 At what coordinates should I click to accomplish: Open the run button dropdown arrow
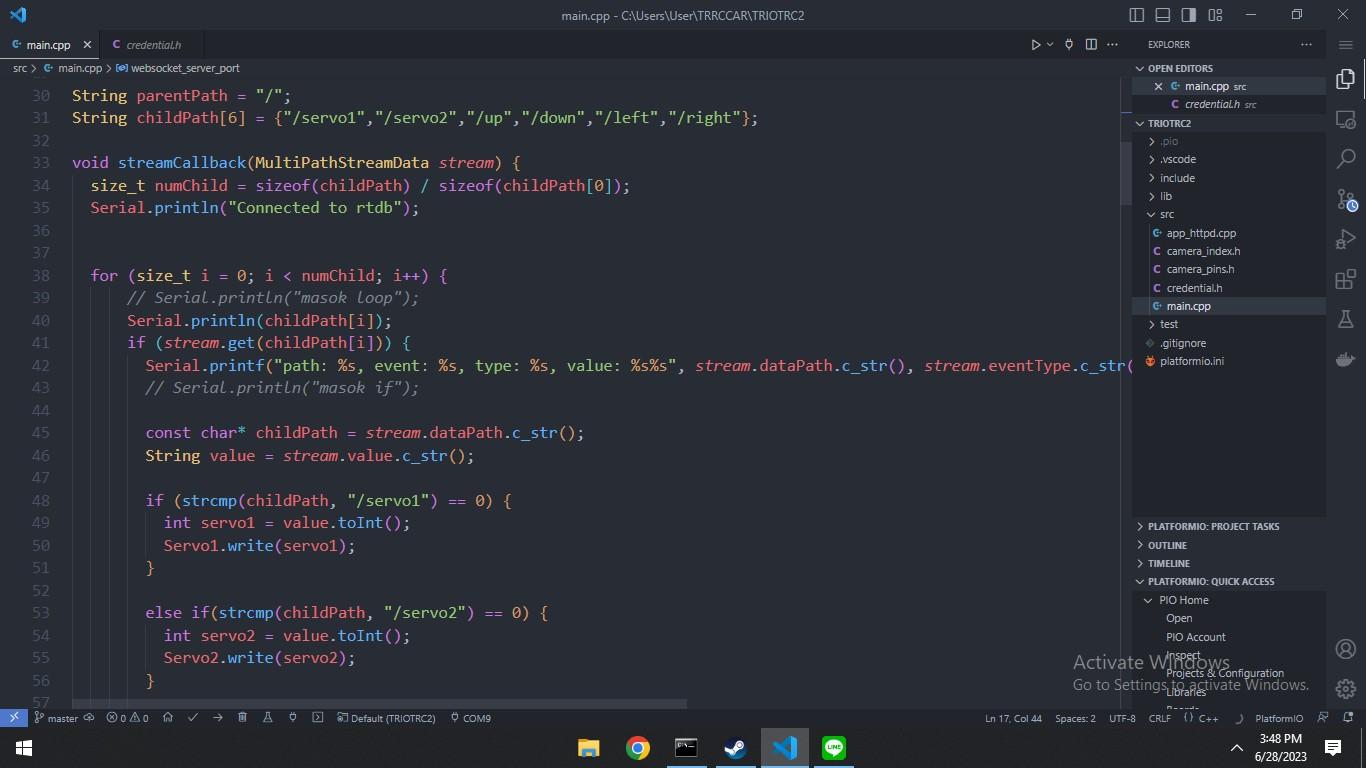point(1050,45)
